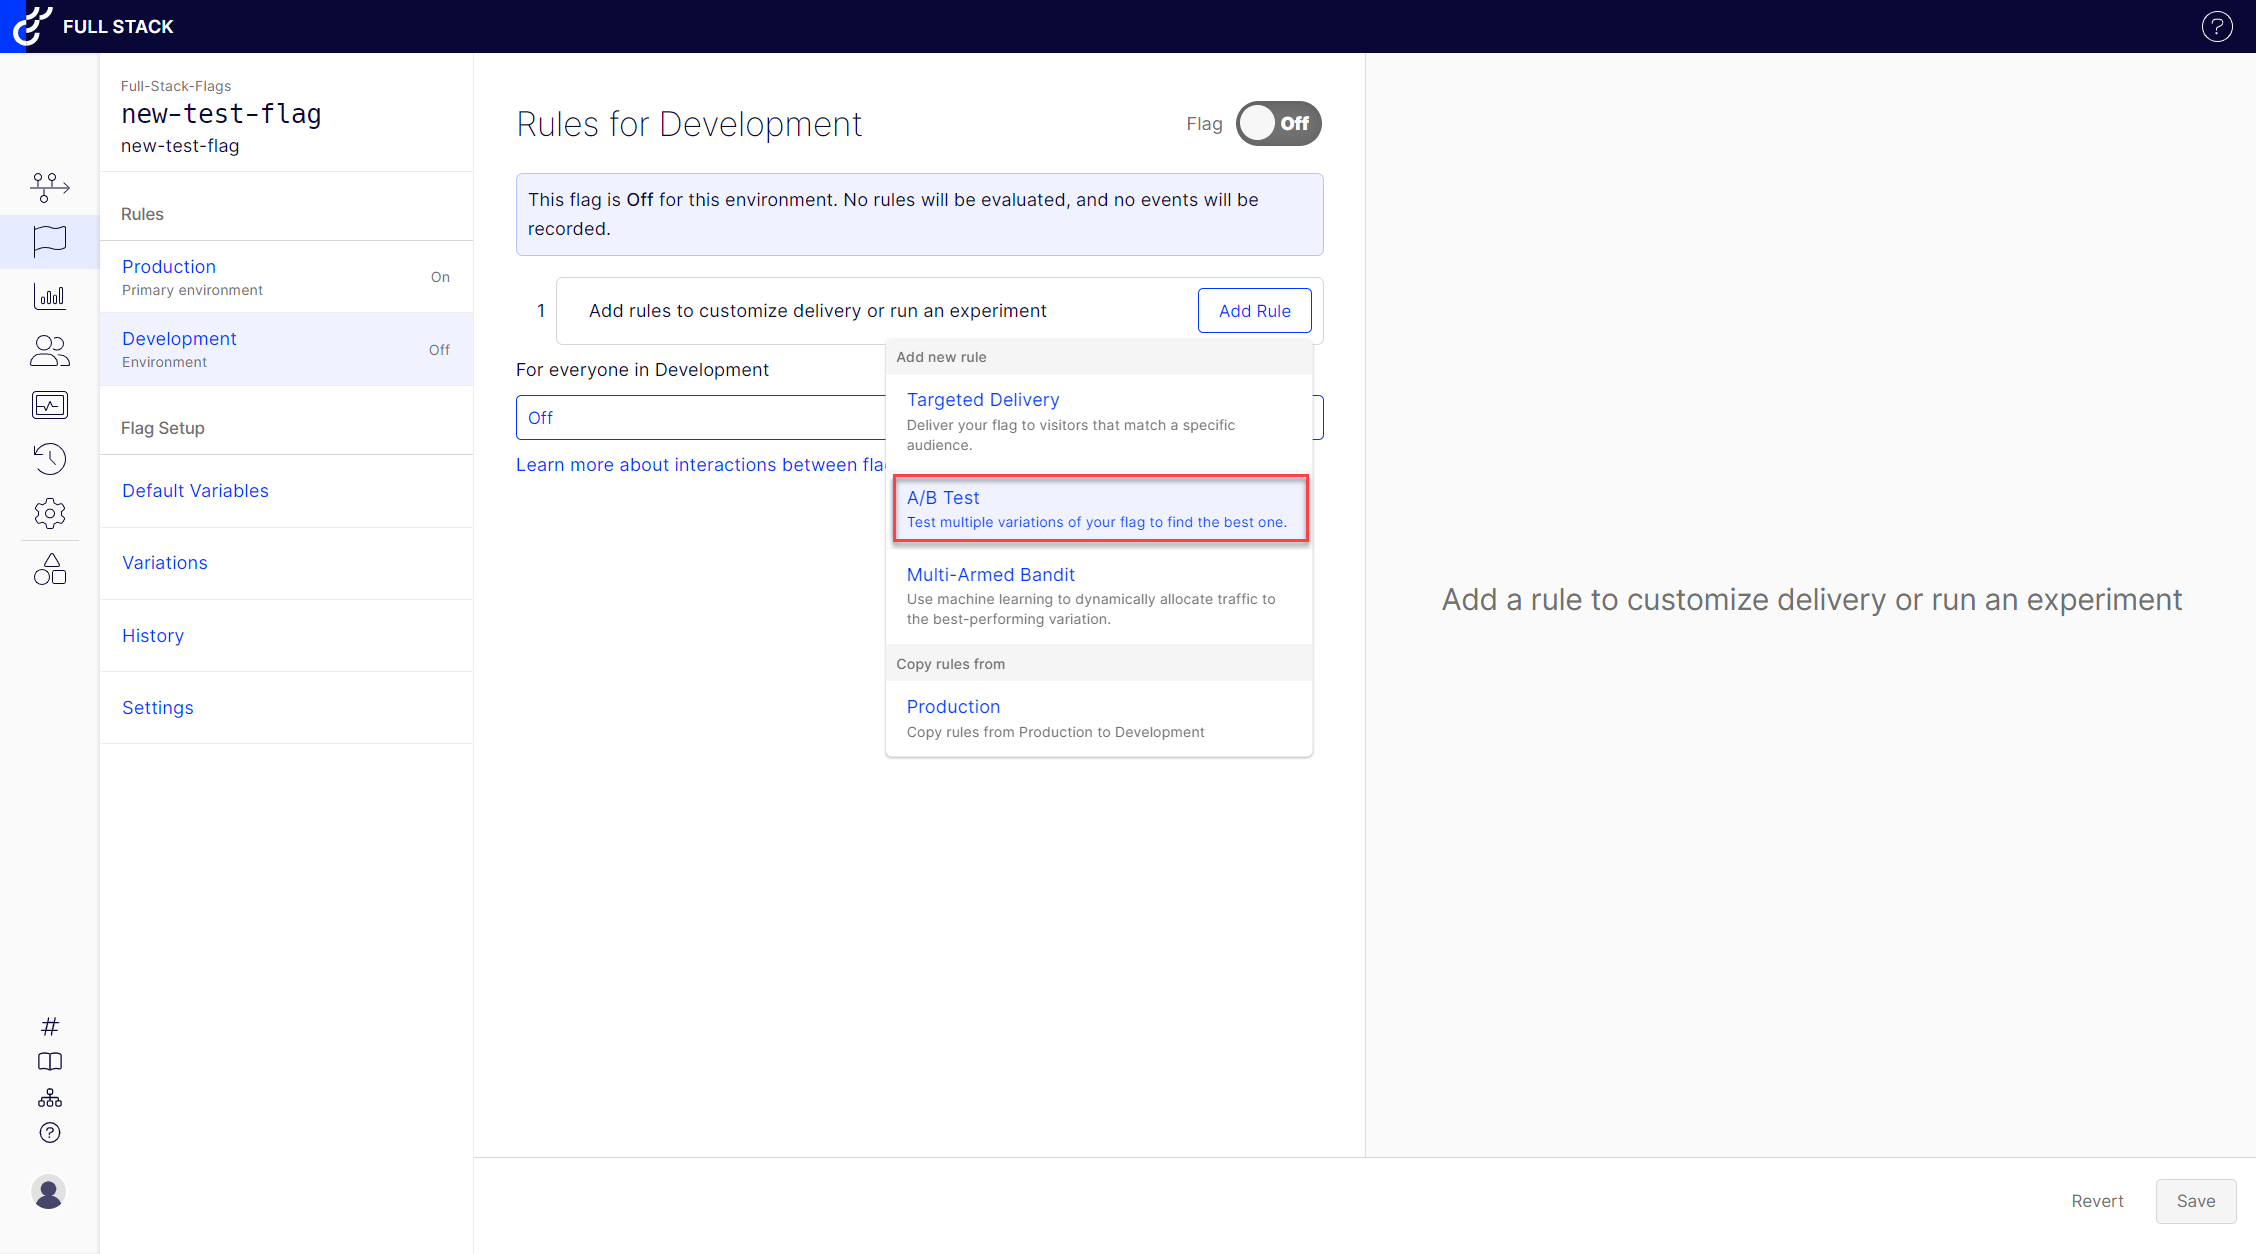This screenshot has height=1254, width=2256.
Task: Click the Add Rule button
Action: pyautogui.click(x=1254, y=311)
